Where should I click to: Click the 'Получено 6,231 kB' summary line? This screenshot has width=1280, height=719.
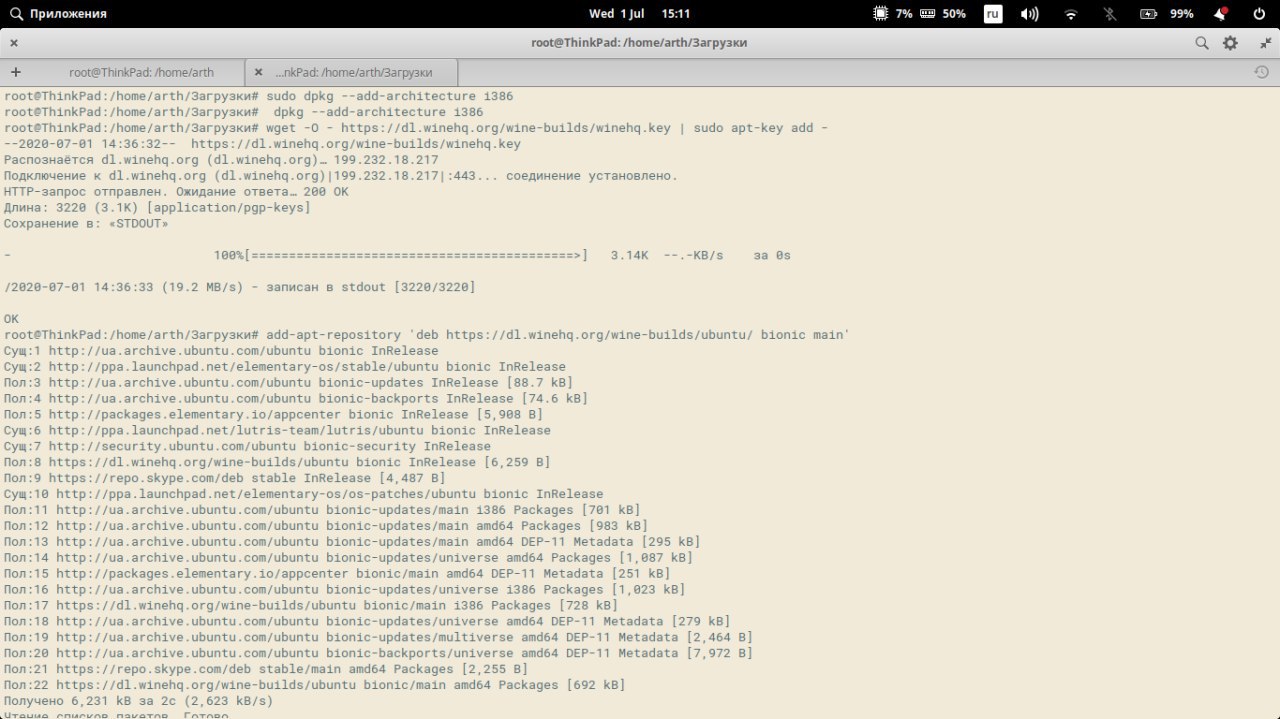point(138,701)
